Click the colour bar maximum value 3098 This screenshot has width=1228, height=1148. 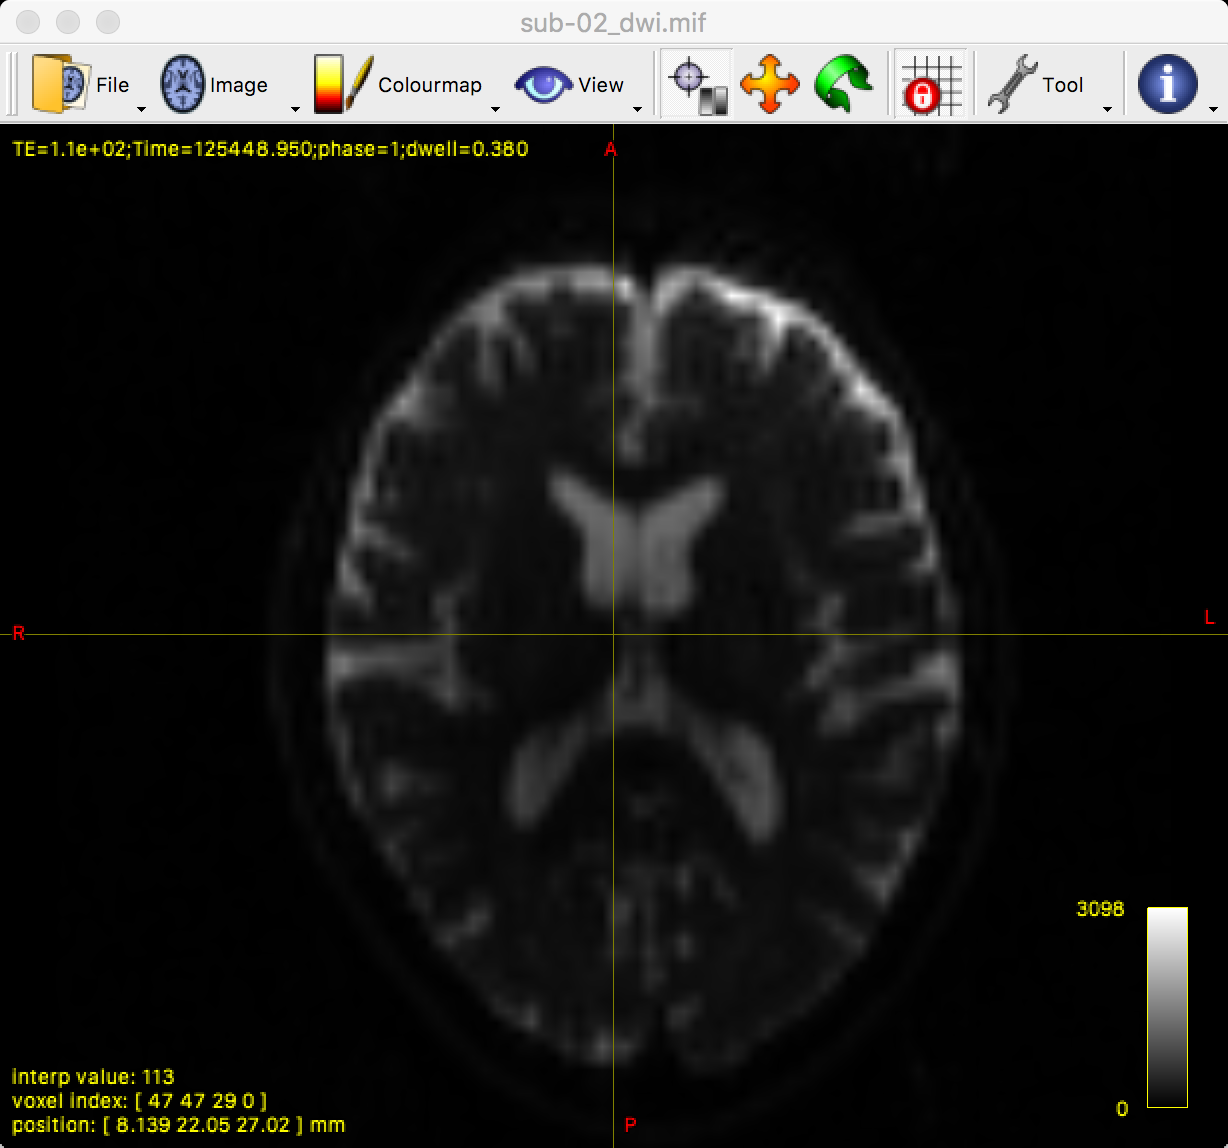(x=1099, y=909)
